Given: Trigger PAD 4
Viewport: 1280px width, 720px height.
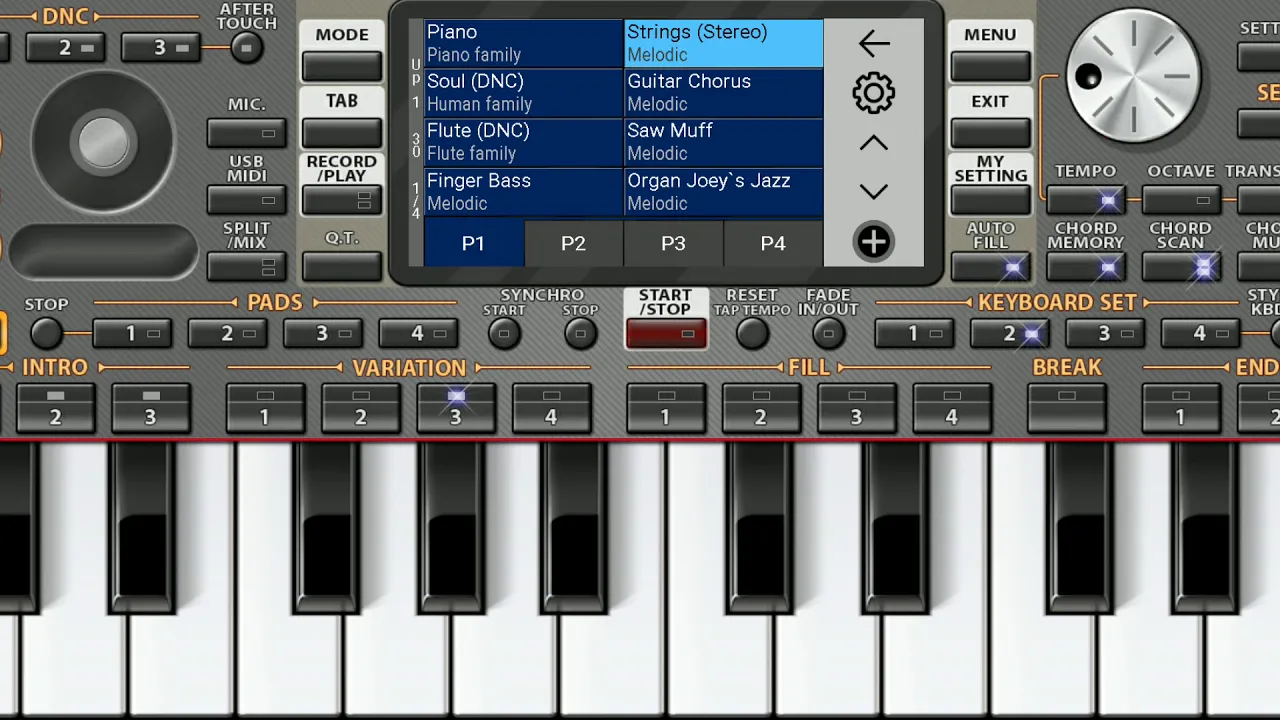Looking at the screenshot, I should tap(418, 333).
